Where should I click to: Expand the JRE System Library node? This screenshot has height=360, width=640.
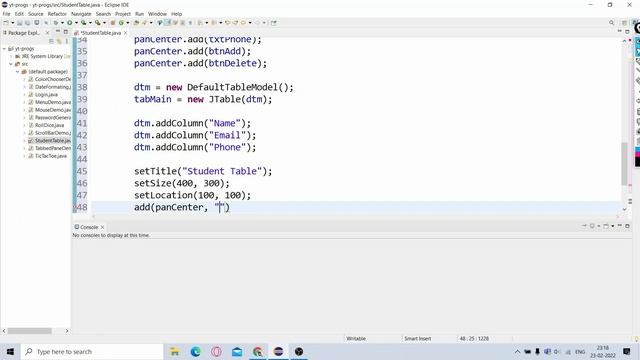11,56
